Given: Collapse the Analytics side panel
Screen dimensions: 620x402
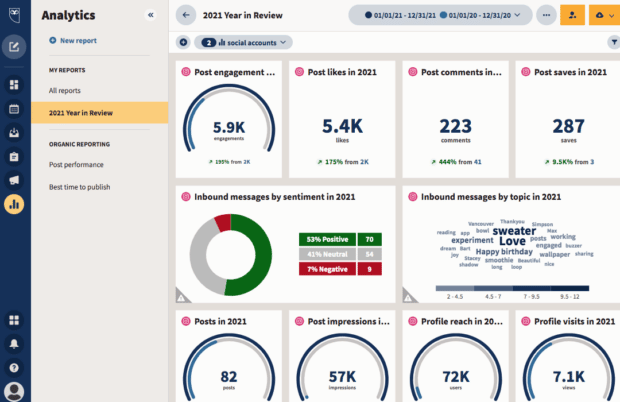Looking at the screenshot, I should [x=151, y=16].
